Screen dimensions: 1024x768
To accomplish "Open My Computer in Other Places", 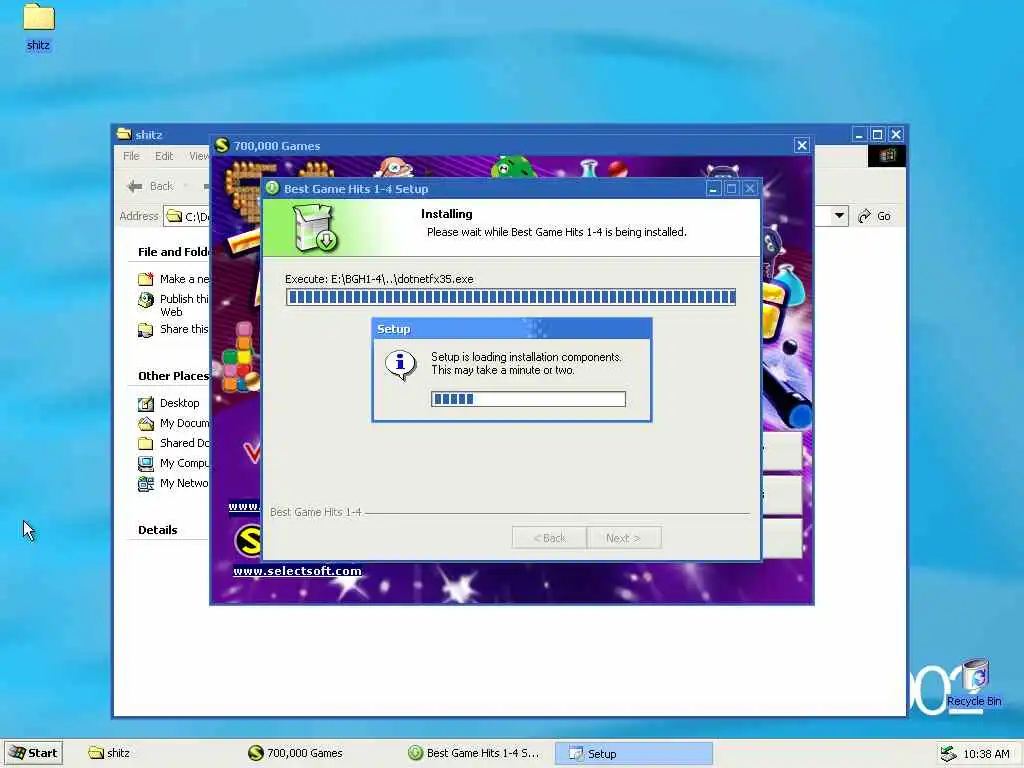I will click(x=184, y=463).
